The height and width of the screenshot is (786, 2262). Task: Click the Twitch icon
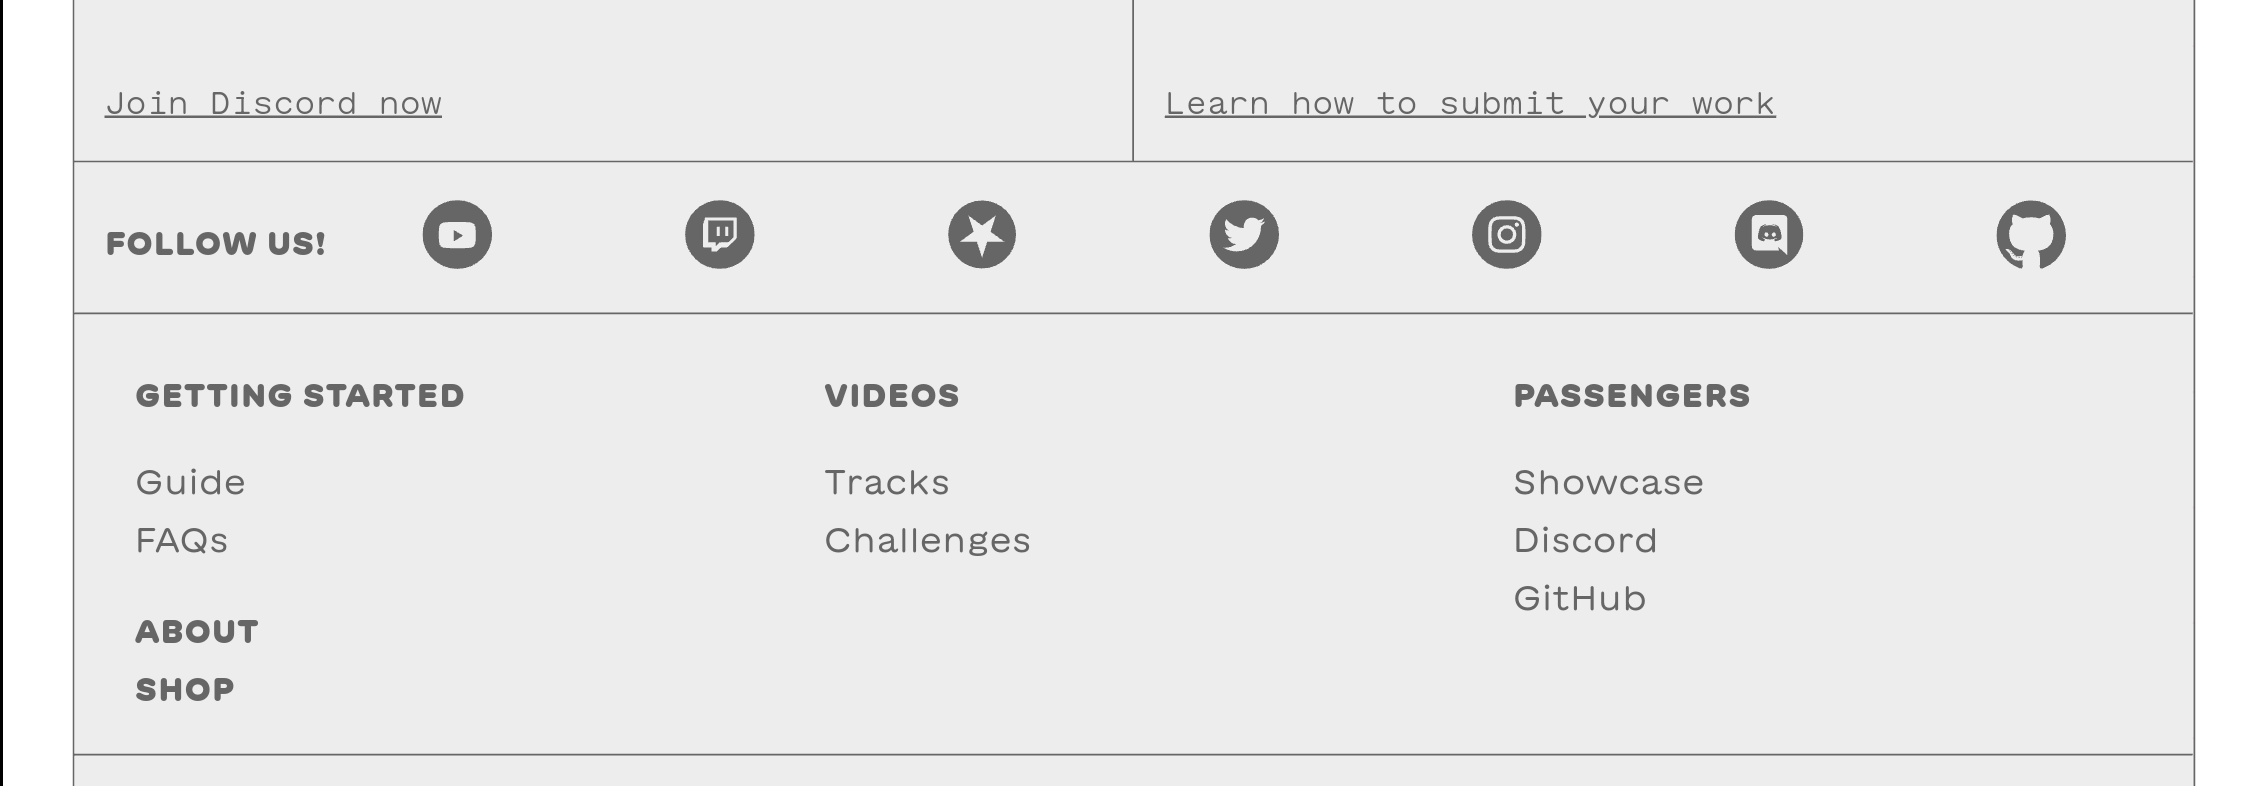[x=720, y=234]
